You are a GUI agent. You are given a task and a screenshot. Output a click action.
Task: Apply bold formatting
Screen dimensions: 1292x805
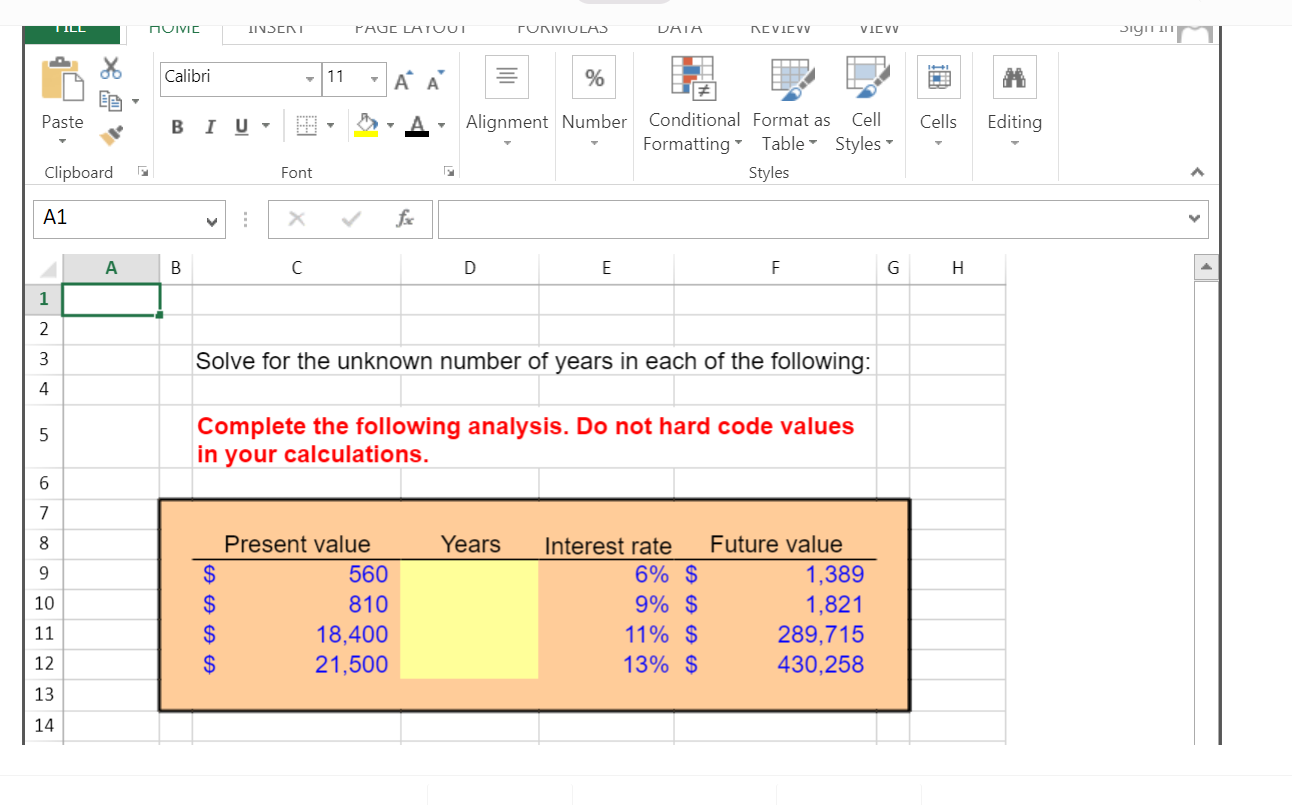tap(177, 127)
